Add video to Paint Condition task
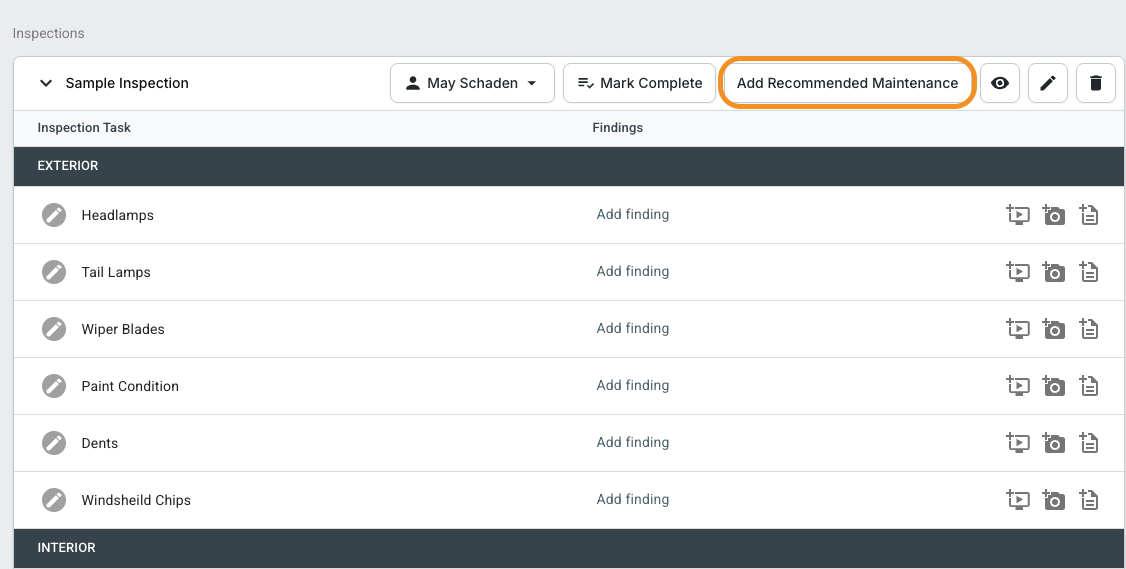 click(1018, 386)
